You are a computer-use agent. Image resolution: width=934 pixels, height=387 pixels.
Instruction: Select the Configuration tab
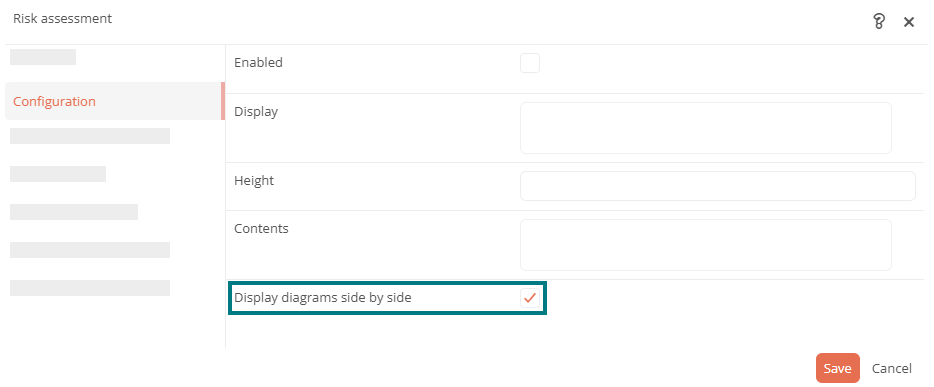114,101
